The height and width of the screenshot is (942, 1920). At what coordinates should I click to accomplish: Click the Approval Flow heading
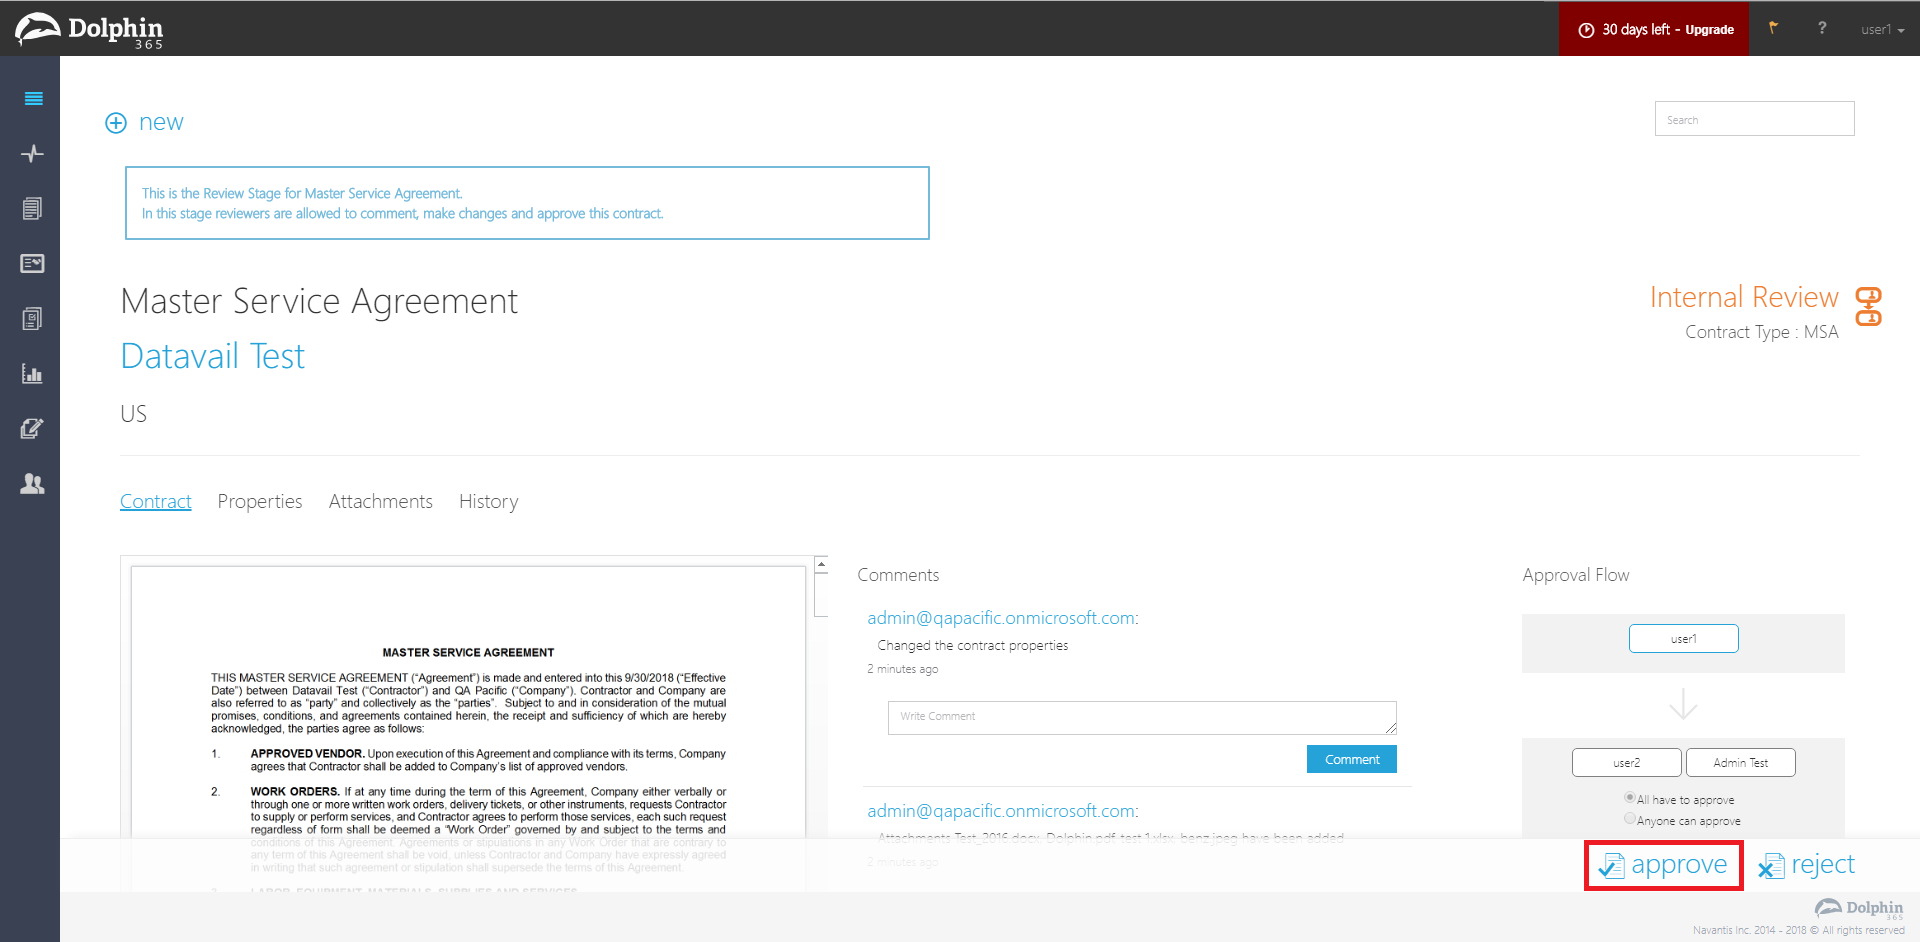(x=1576, y=575)
